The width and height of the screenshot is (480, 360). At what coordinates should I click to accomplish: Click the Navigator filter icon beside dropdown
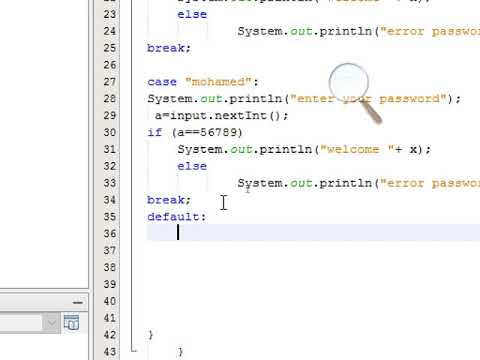pyautogui.click(x=71, y=322)
